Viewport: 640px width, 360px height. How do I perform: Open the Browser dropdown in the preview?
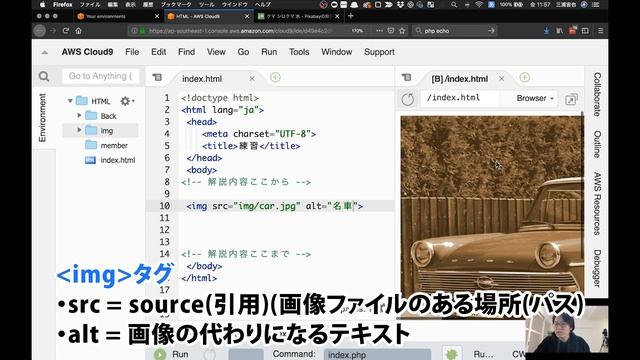535,98
